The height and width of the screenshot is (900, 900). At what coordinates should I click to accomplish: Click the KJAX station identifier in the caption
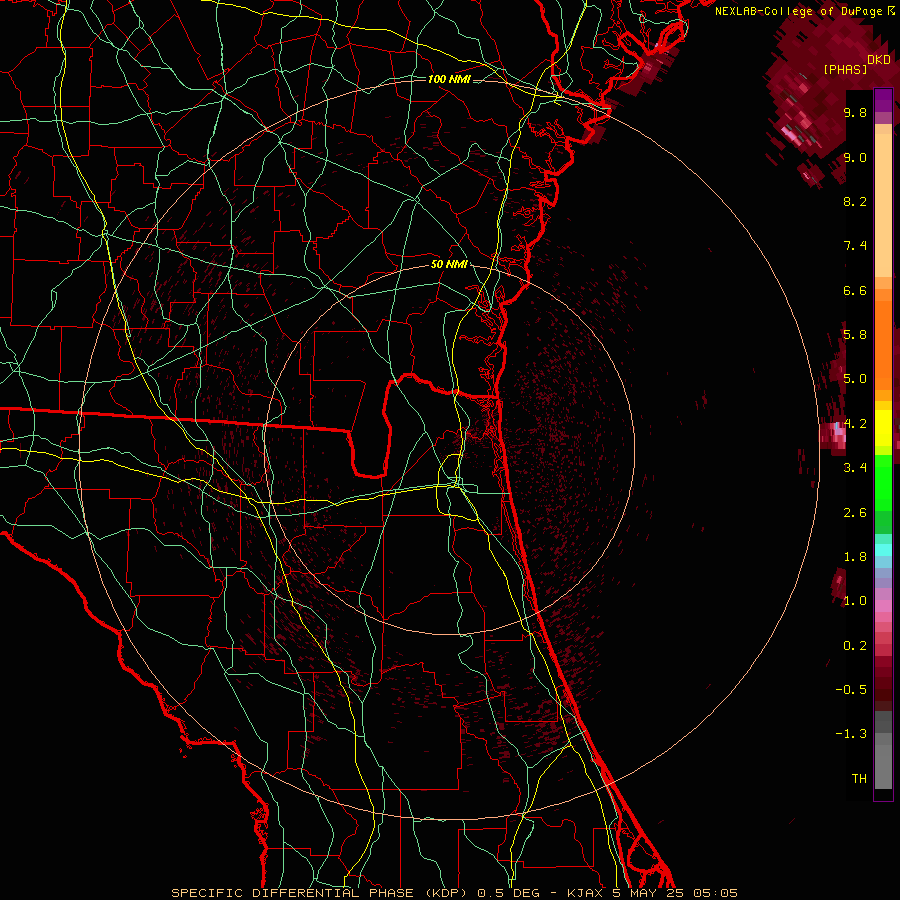[585, 893]
